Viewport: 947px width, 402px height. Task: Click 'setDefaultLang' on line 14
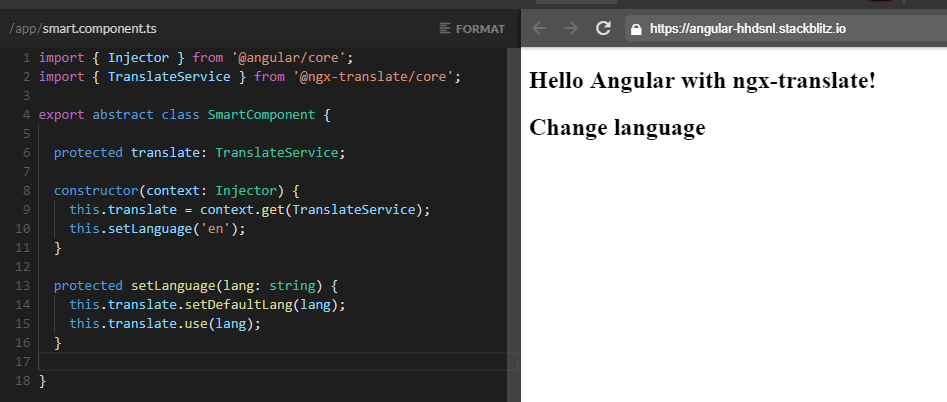[239, 305]
